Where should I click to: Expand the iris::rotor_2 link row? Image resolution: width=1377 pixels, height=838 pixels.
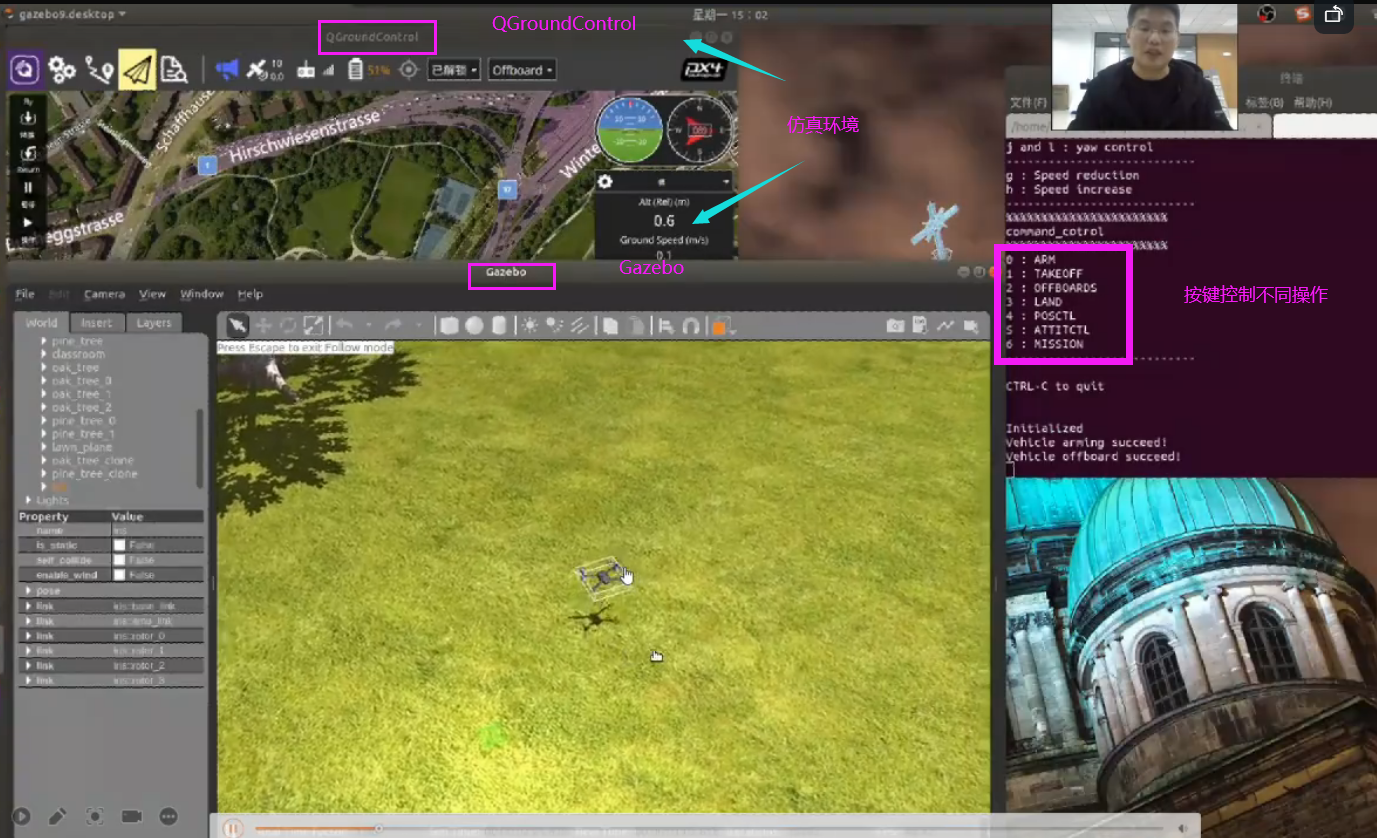tap(28, 665)
